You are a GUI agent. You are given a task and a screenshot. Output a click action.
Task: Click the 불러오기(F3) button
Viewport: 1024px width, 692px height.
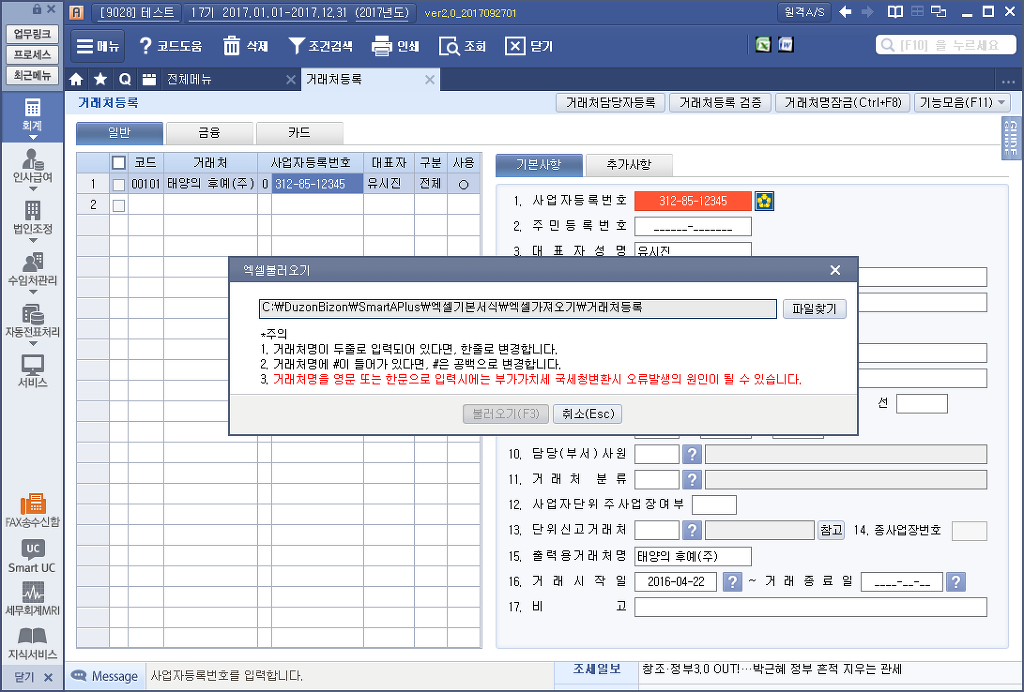coord(505,414)
